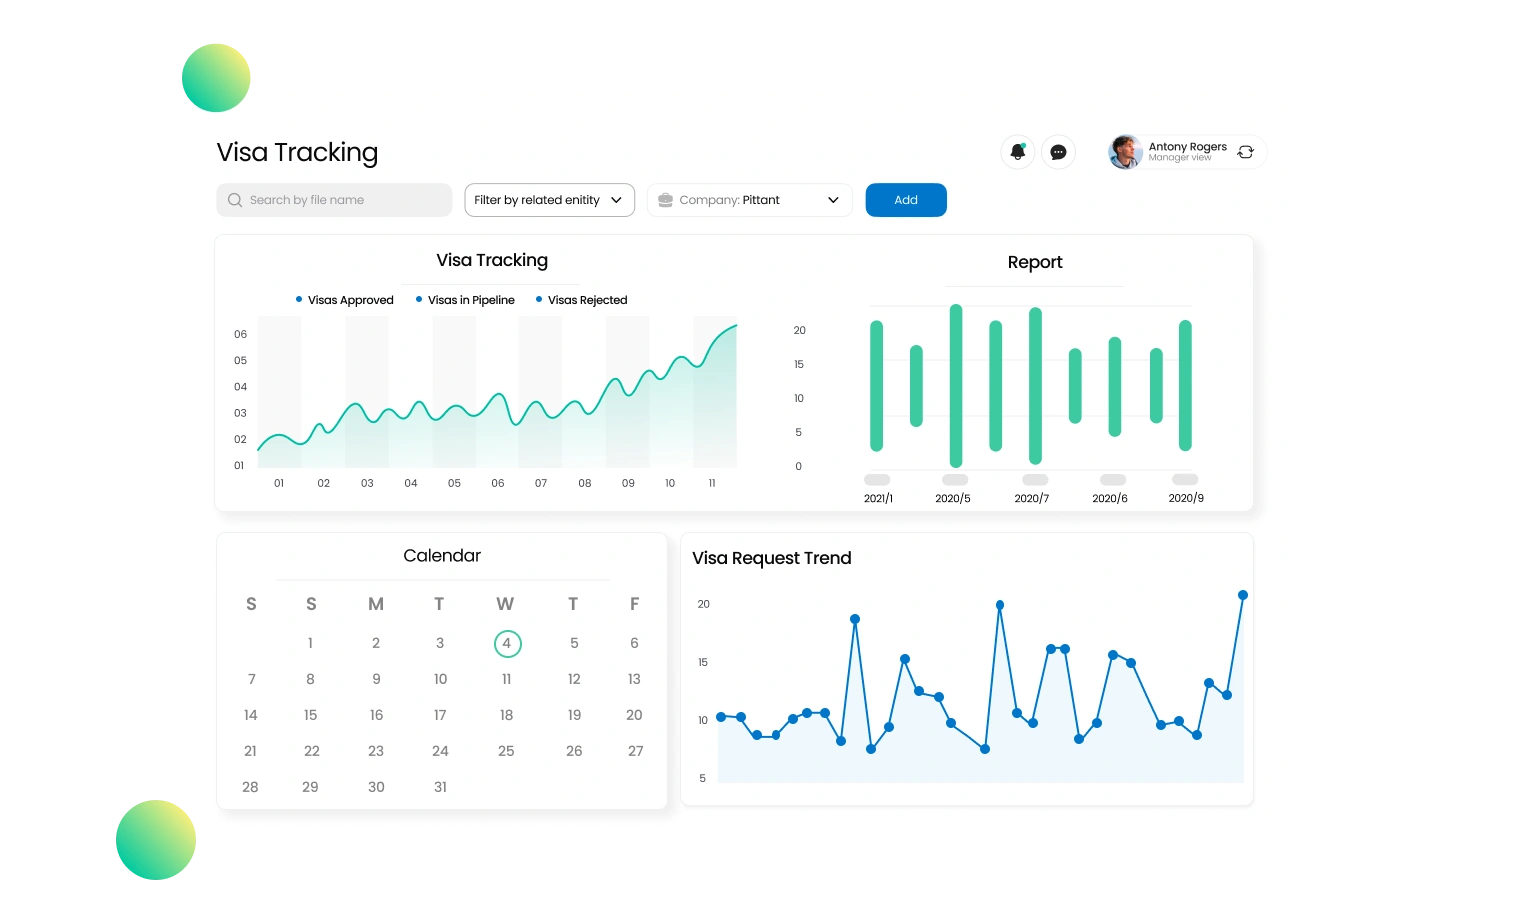Click the last data point on Visa Request Trend
The width and height of the screenshot is (1526, 916).
coord(1243,595)
